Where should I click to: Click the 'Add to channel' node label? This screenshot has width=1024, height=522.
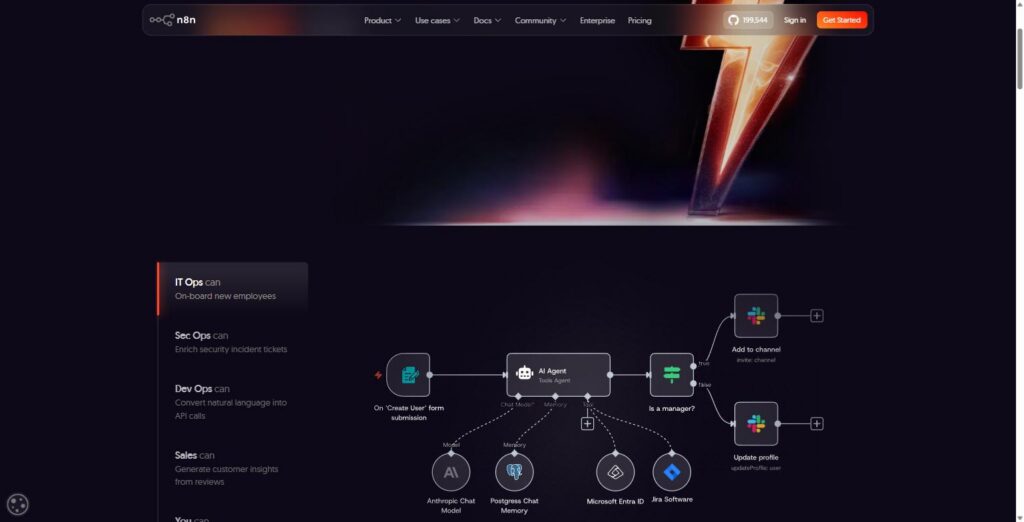pos(756,350)
